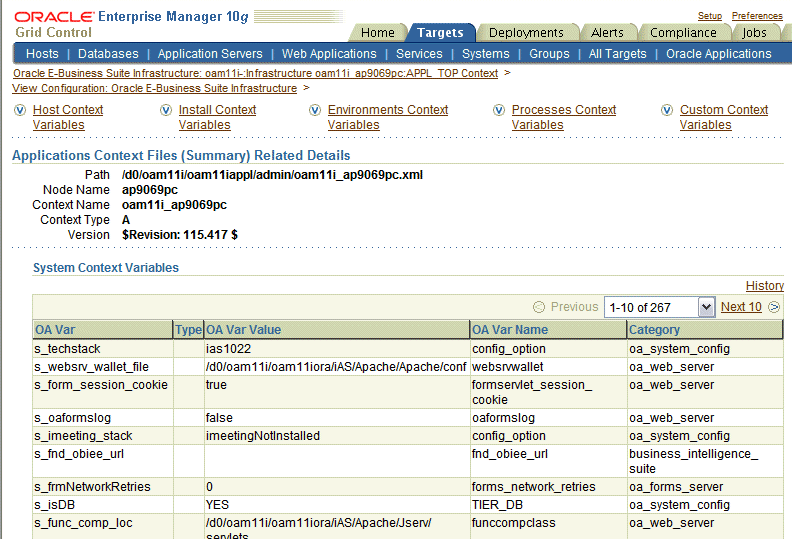792x539 pixels.
Task: Click the forms_network_retries name cell
Action: tap(549, 487)
